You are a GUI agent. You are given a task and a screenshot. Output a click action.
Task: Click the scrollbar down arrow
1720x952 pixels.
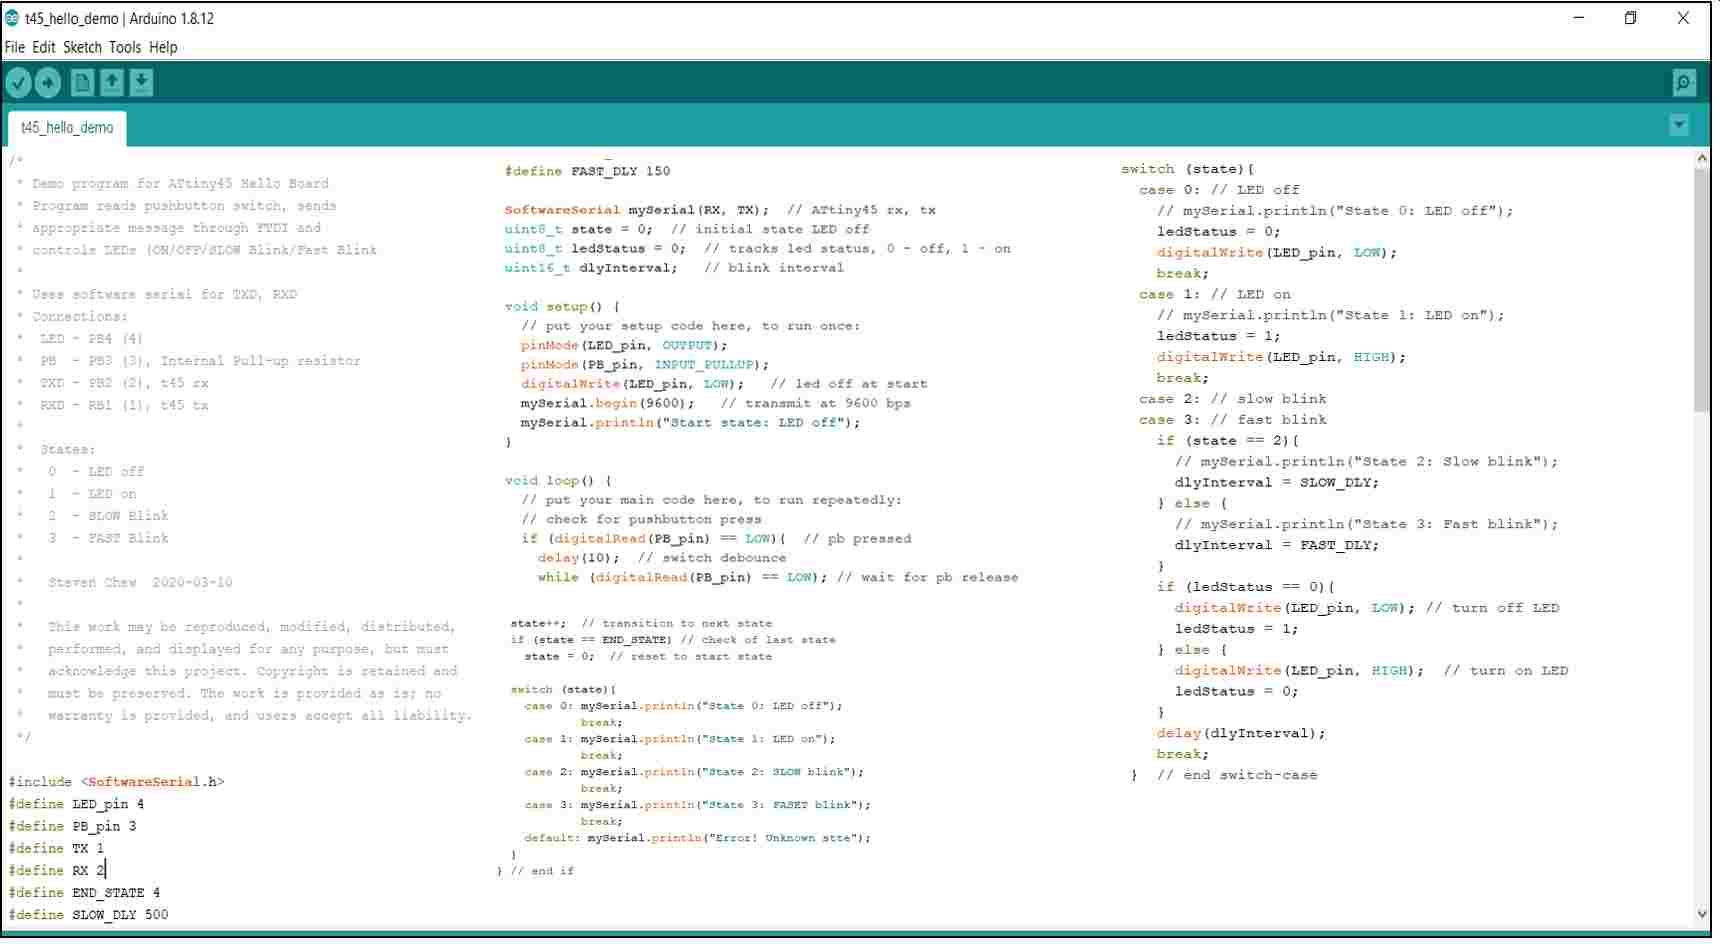point(1703,914)
